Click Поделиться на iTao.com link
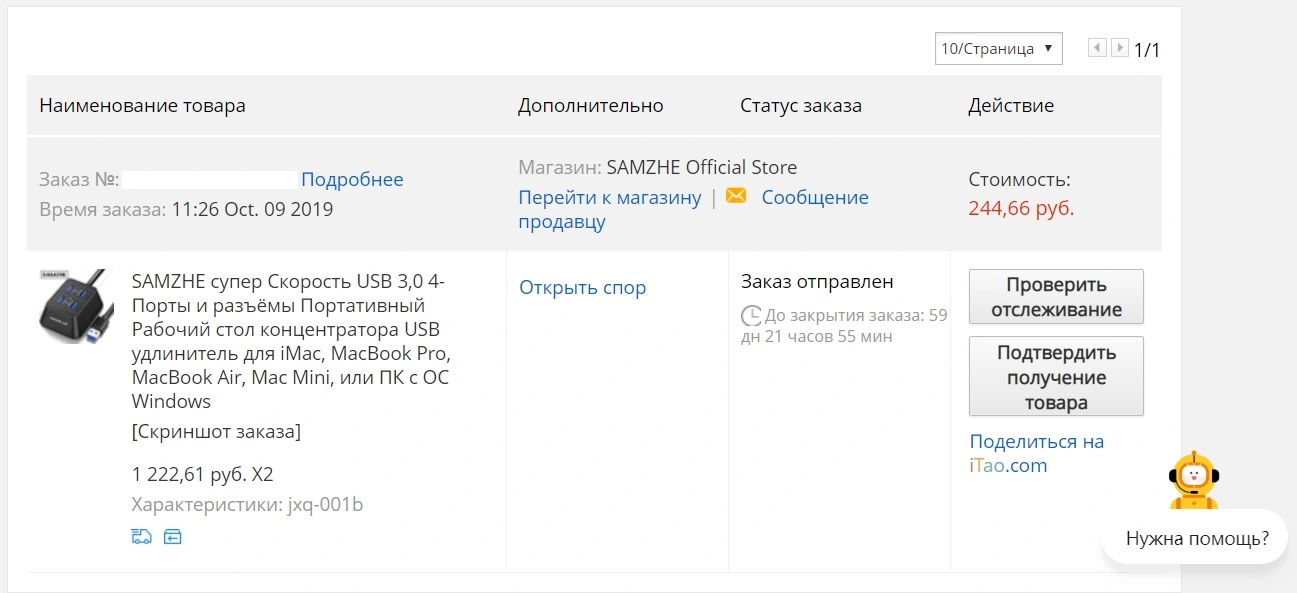The width and height of the screenshot is (1297, 593). [1037, 453]
